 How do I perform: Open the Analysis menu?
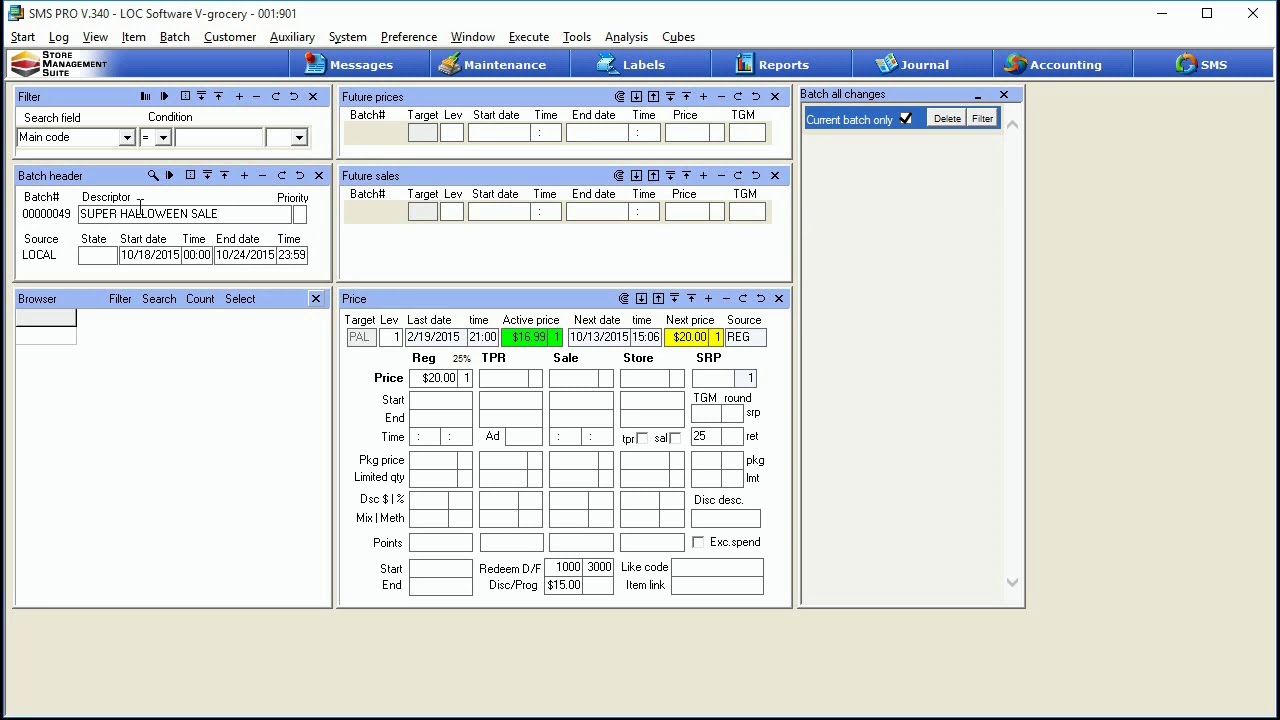tap(626, 37)
